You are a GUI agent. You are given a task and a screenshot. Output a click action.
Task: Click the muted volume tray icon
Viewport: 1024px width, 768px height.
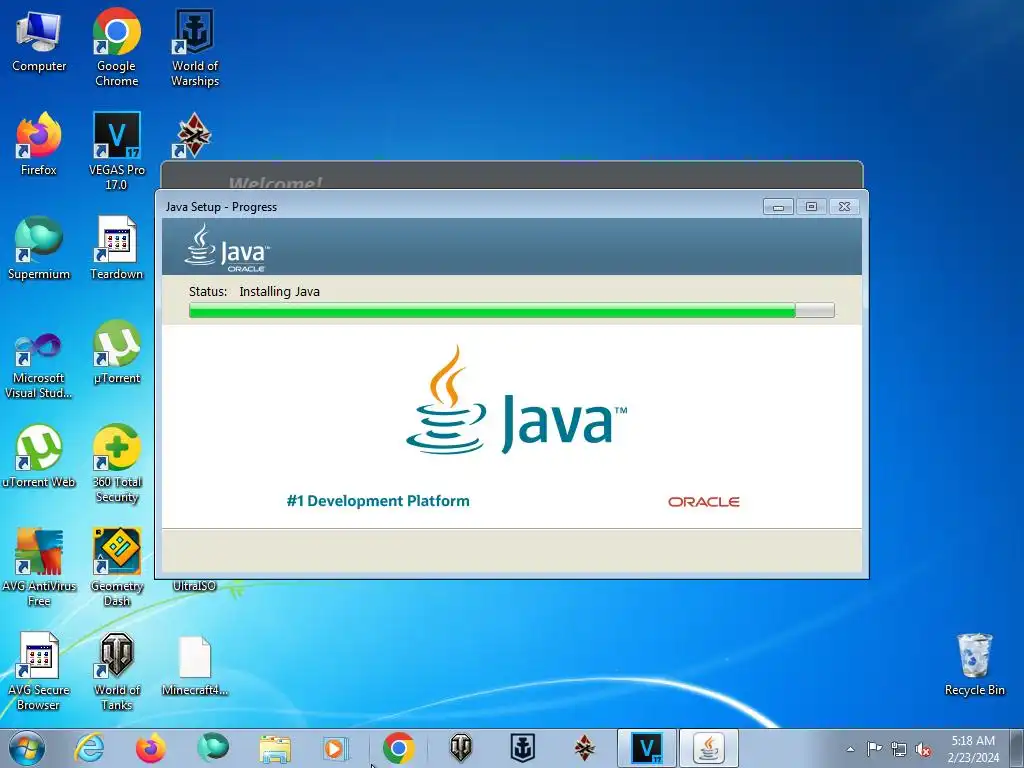point(923,749)
